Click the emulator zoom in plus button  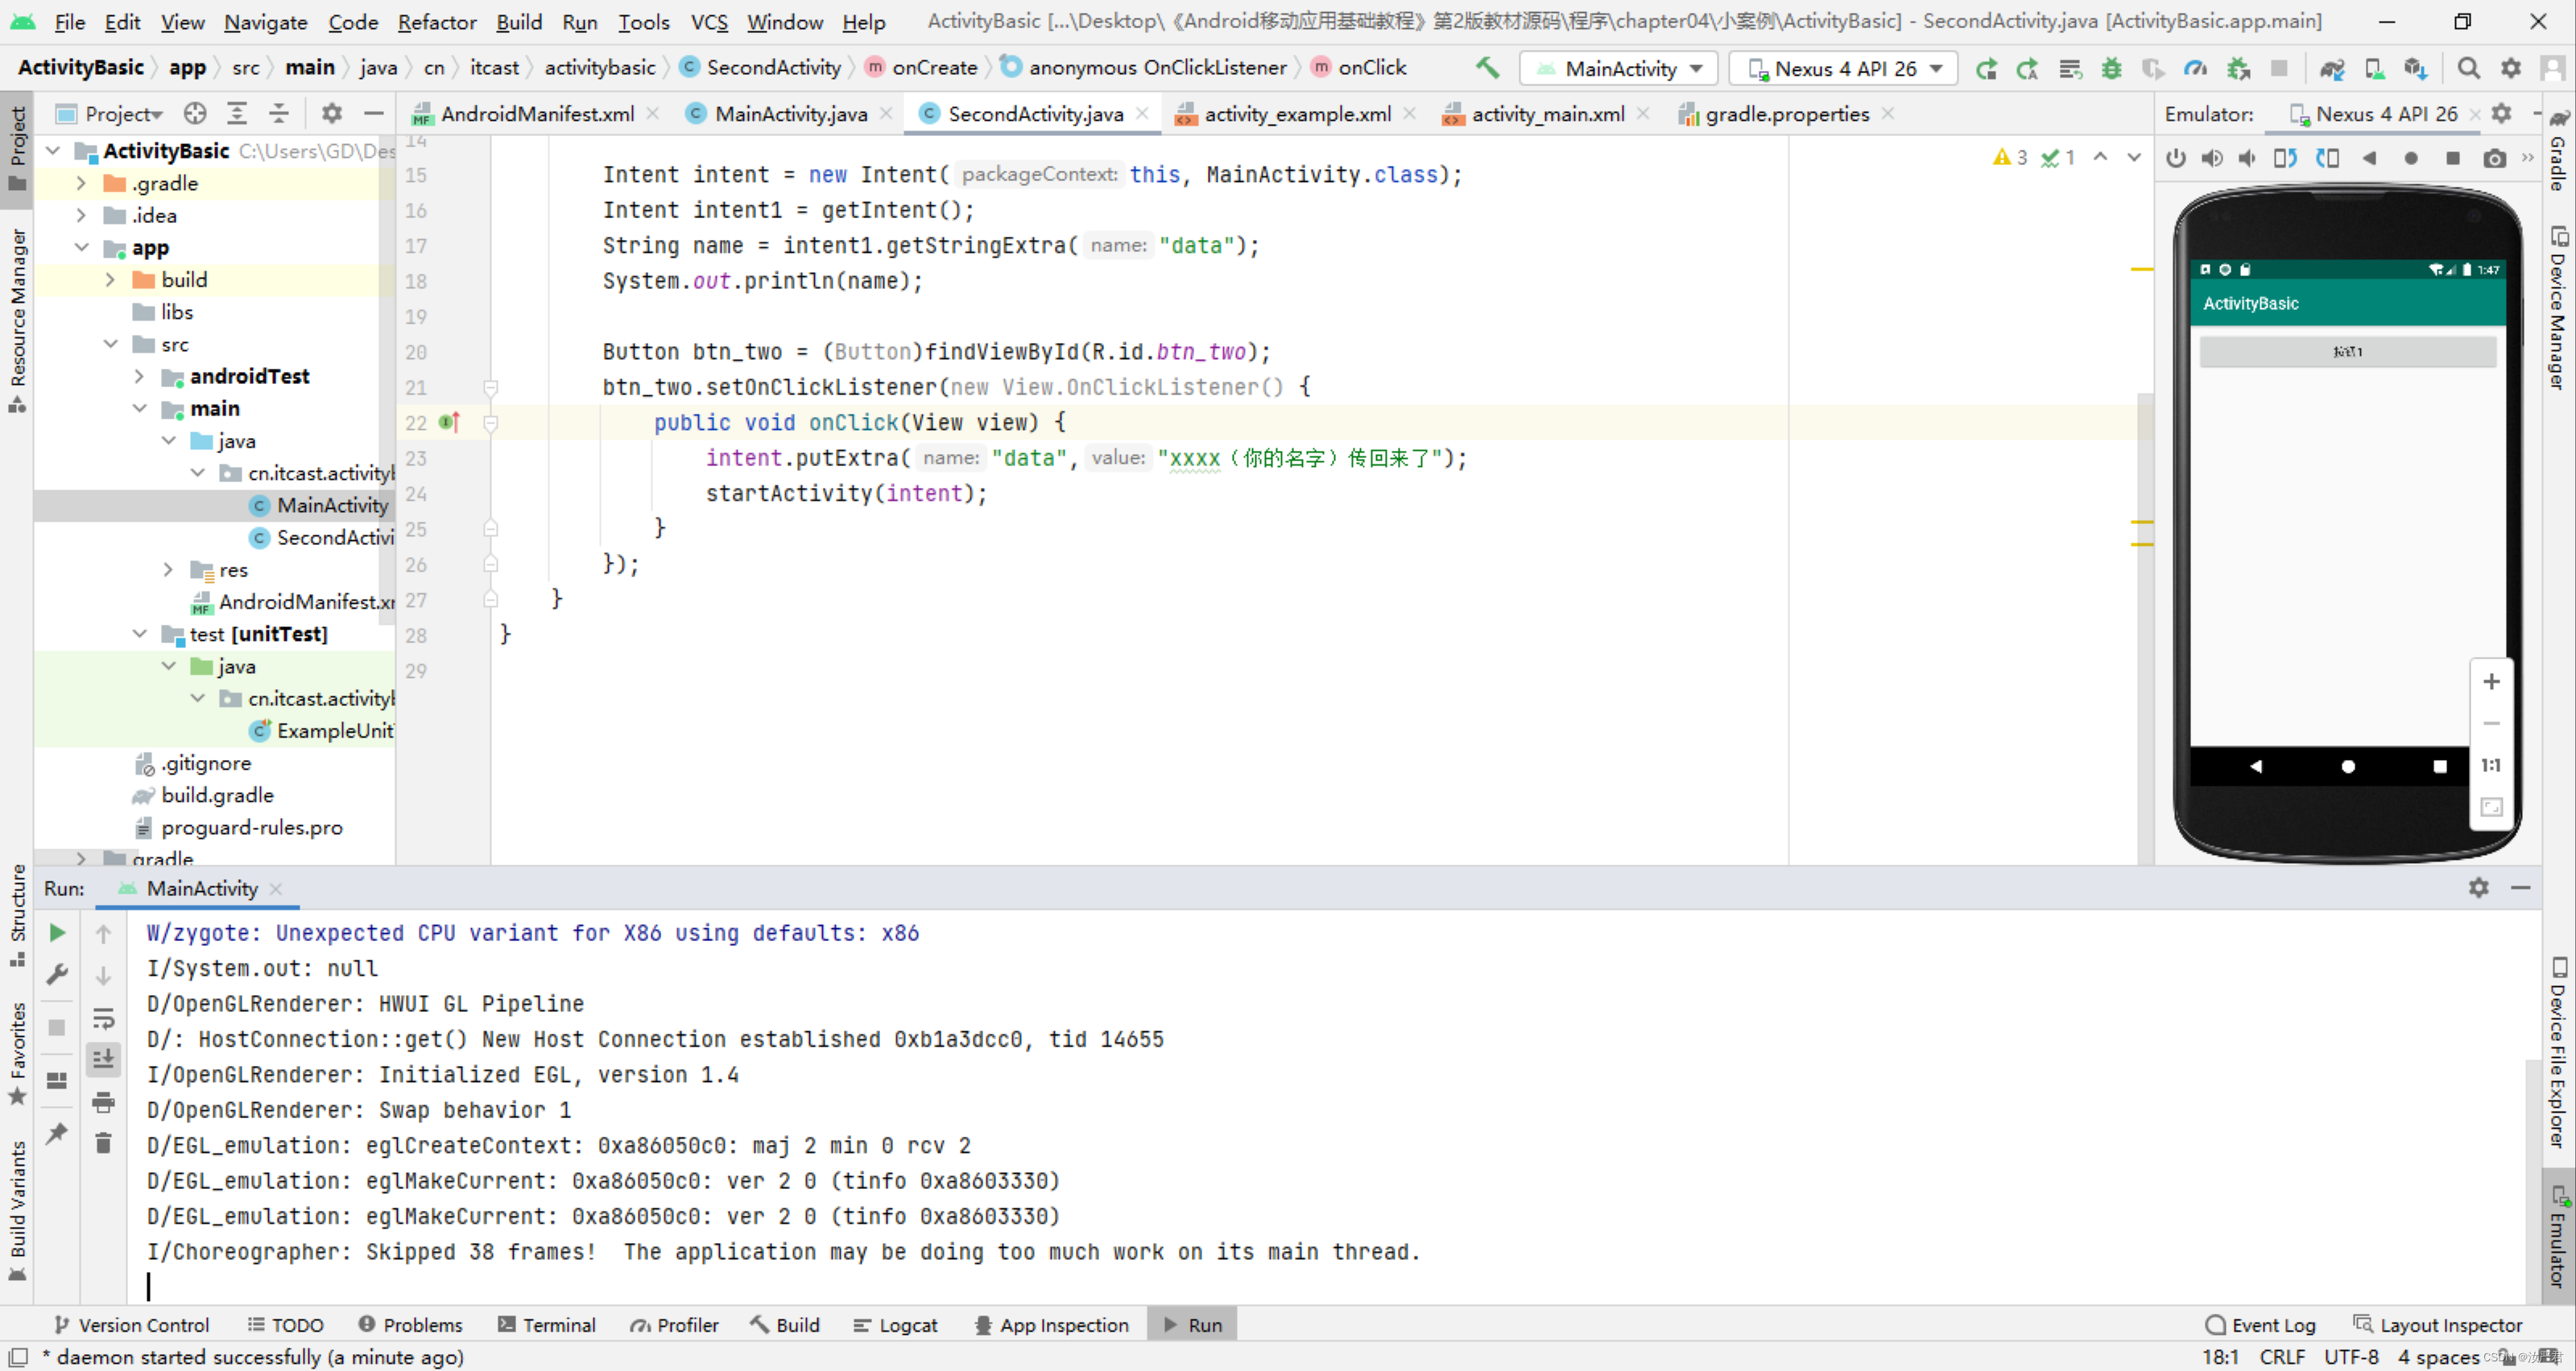(2491, 681)
